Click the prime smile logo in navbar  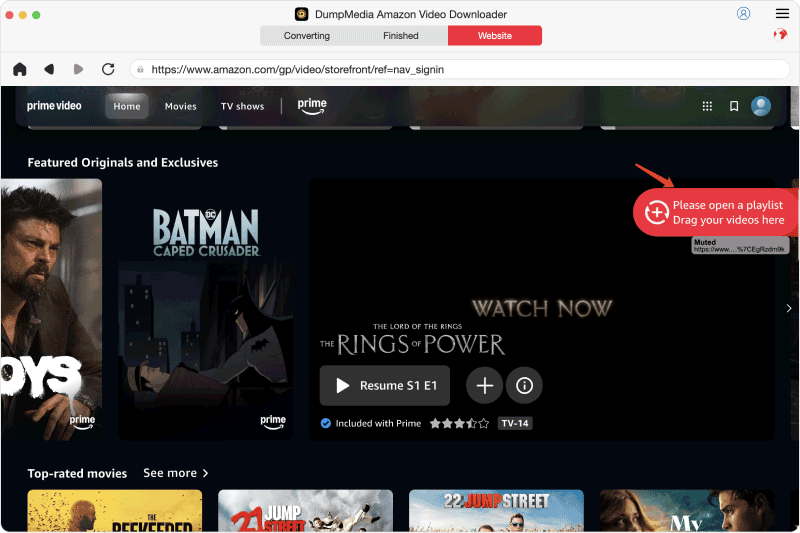(x=312, y=106)
